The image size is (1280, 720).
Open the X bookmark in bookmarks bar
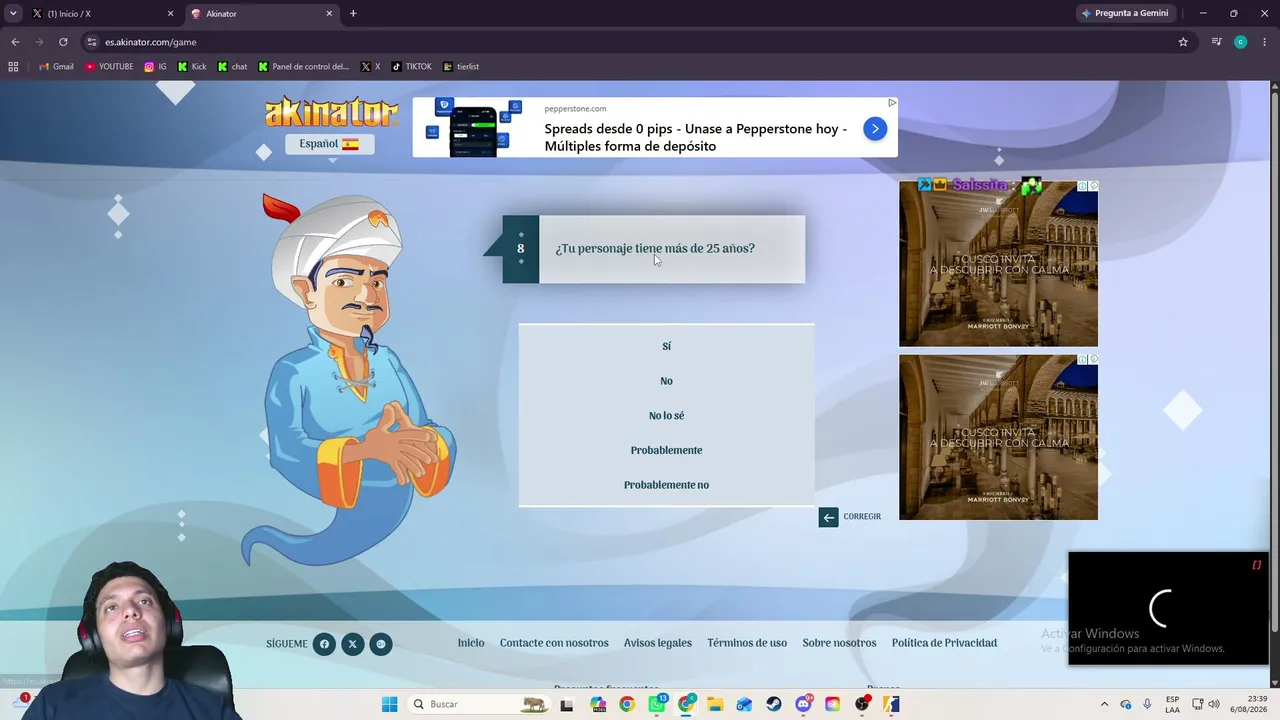(370, 67)
